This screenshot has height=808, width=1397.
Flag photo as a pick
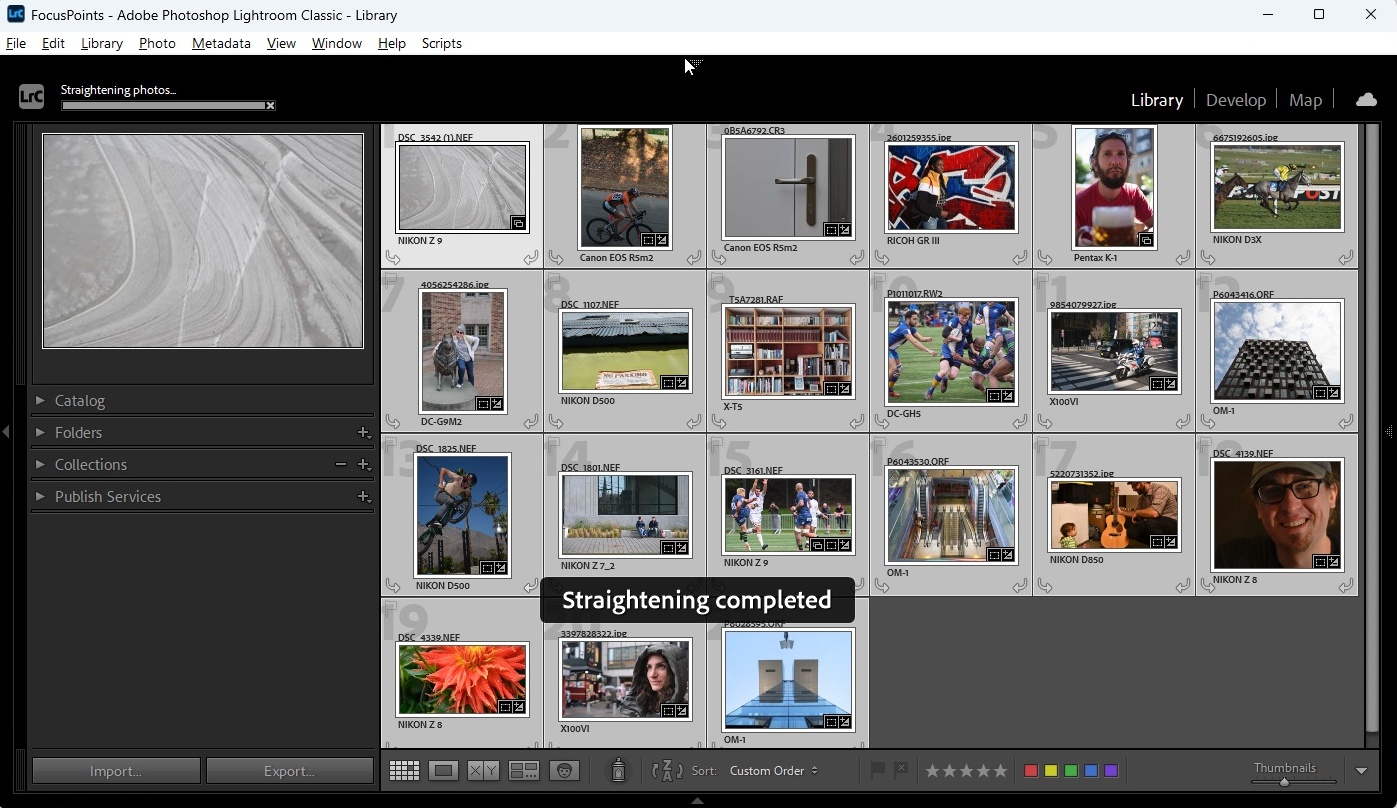(877, 770)
